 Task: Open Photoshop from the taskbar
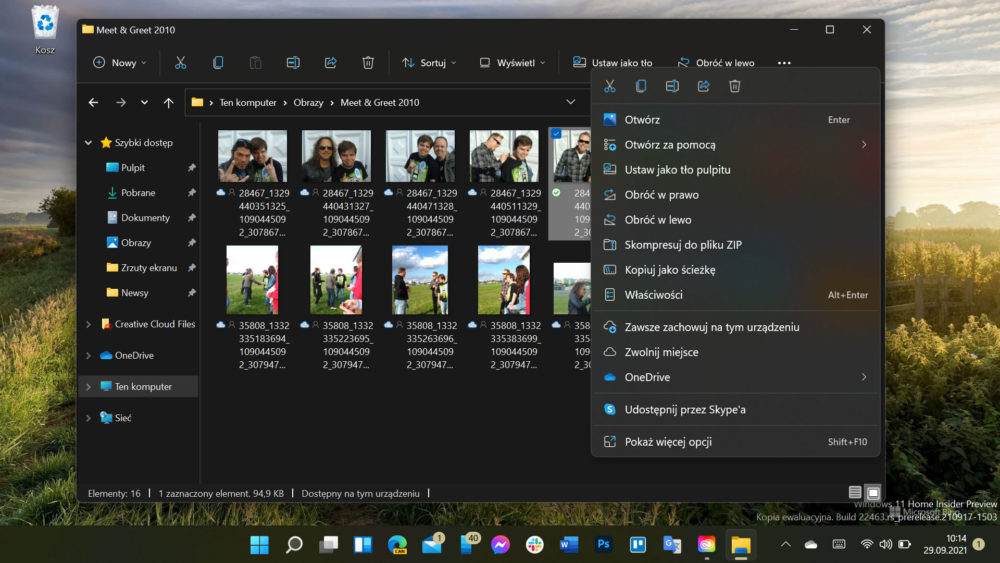(603, 545)
